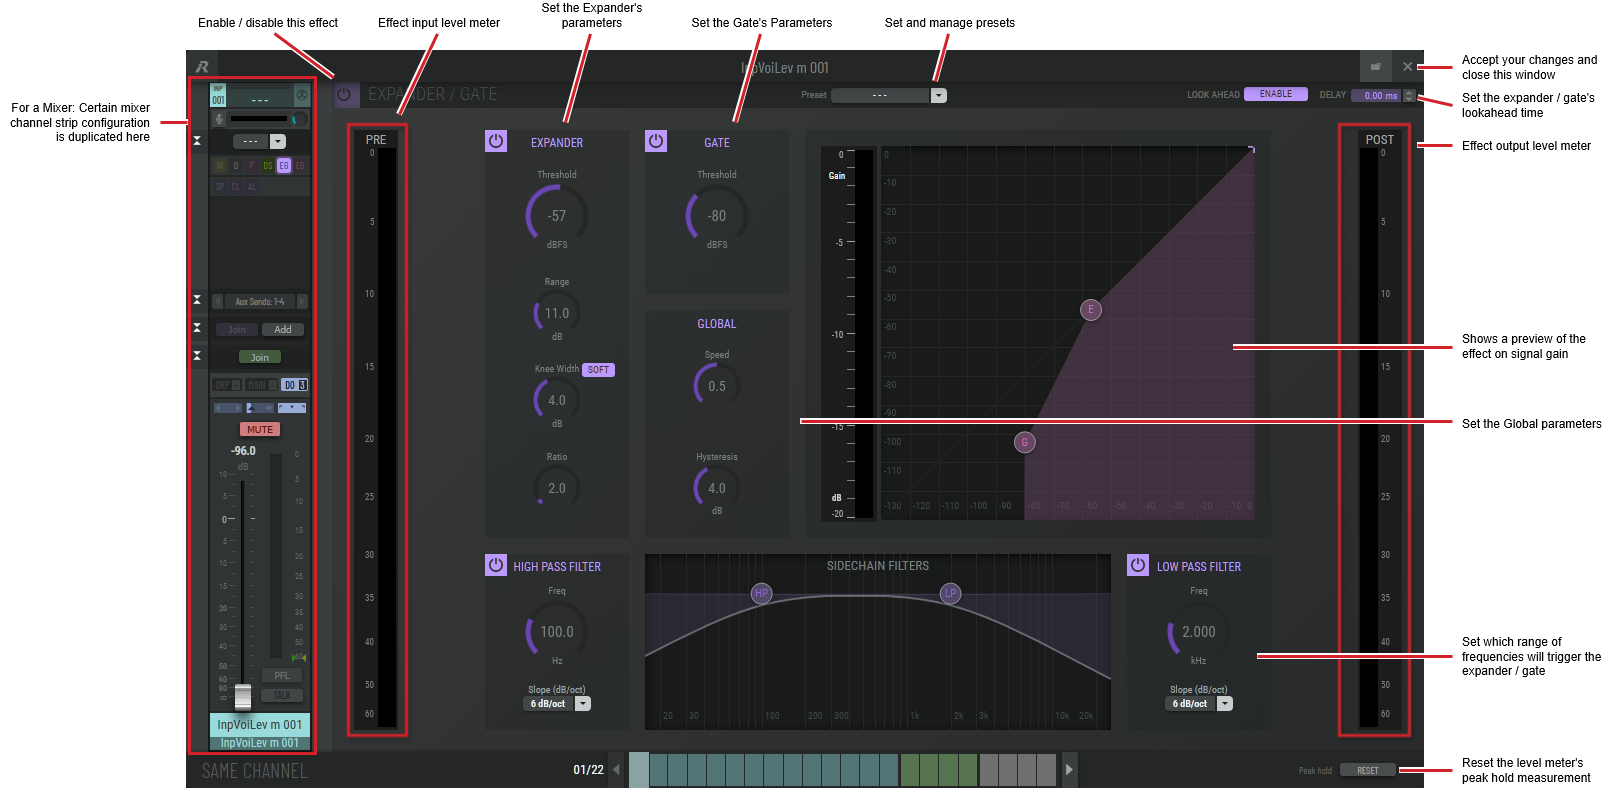The image size is (1612, 788).
Task: Toggle the main Expander/Gate effect power icon
Action: pyautogui.click(x=345, y=95)
